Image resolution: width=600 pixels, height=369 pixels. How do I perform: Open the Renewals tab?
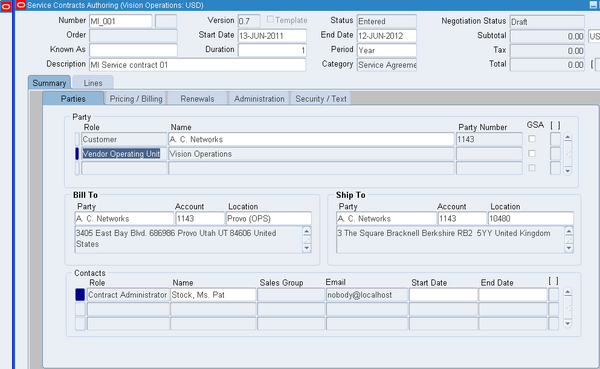197,99
